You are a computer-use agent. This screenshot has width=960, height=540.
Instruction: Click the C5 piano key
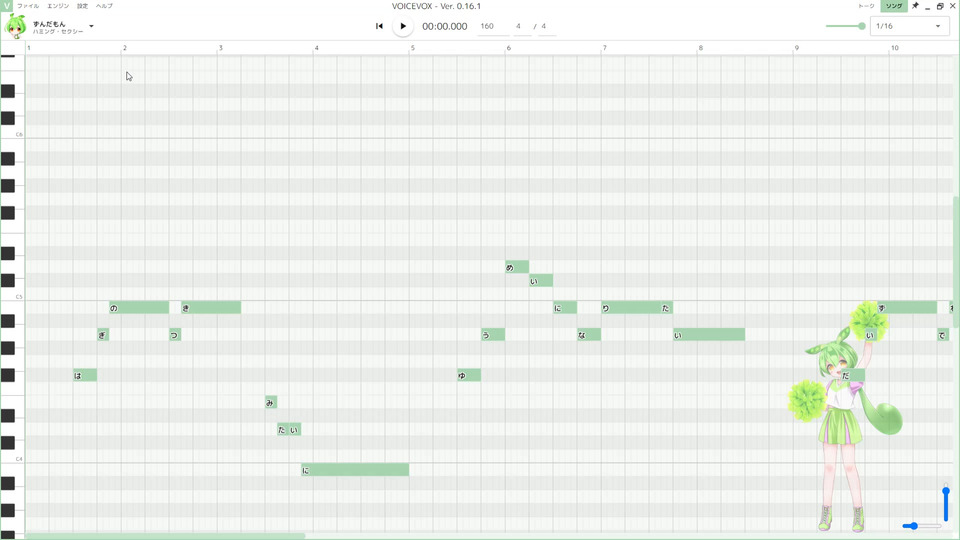pos(12,294)
